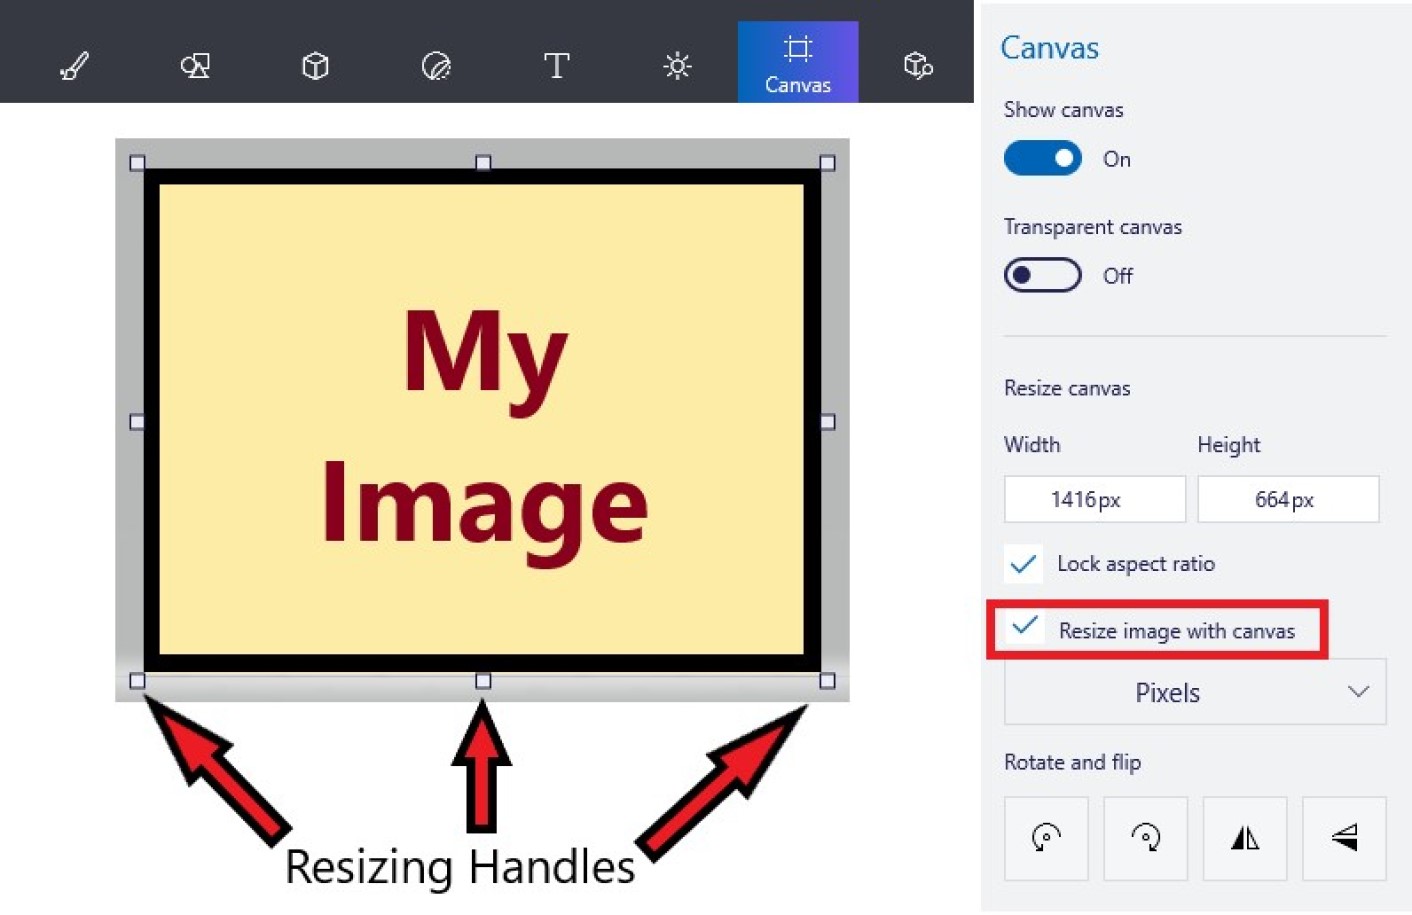Disable Resize image with canvas

[x=1024, y=628]
